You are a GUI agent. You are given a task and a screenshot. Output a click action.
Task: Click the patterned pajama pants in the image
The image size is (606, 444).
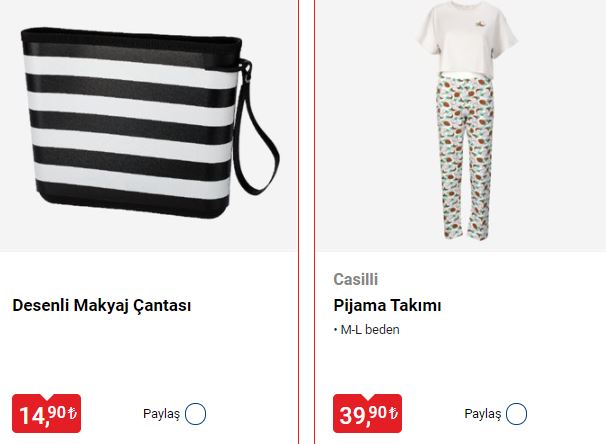tap(465, 158)
